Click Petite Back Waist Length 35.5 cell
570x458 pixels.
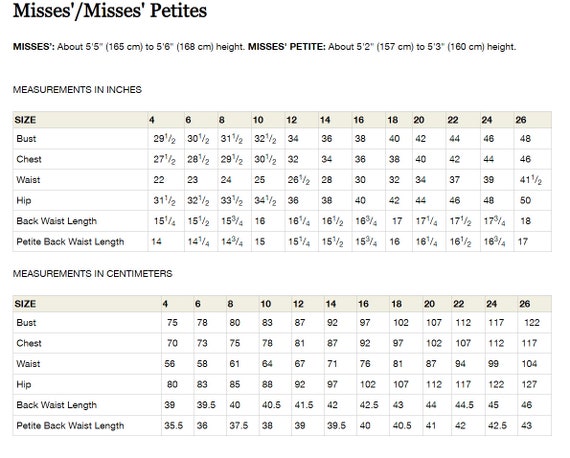[173, 426]
